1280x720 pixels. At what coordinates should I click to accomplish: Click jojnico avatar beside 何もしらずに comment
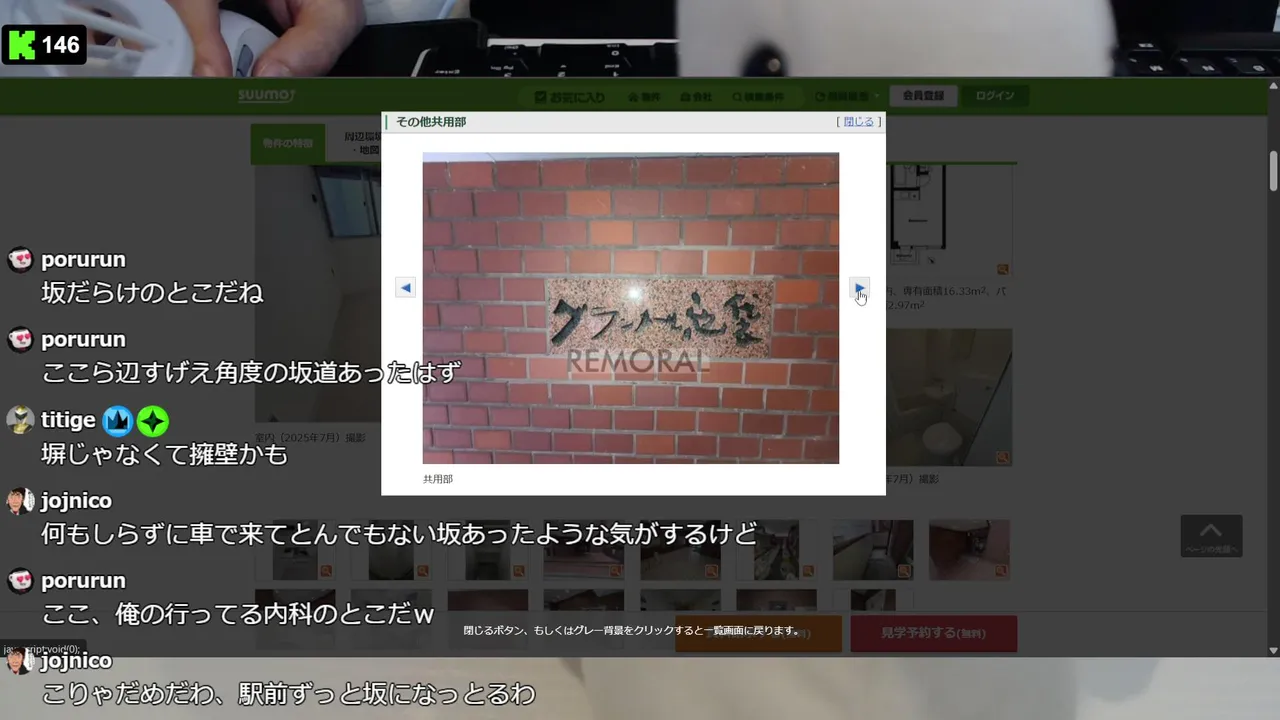point(20,501)
